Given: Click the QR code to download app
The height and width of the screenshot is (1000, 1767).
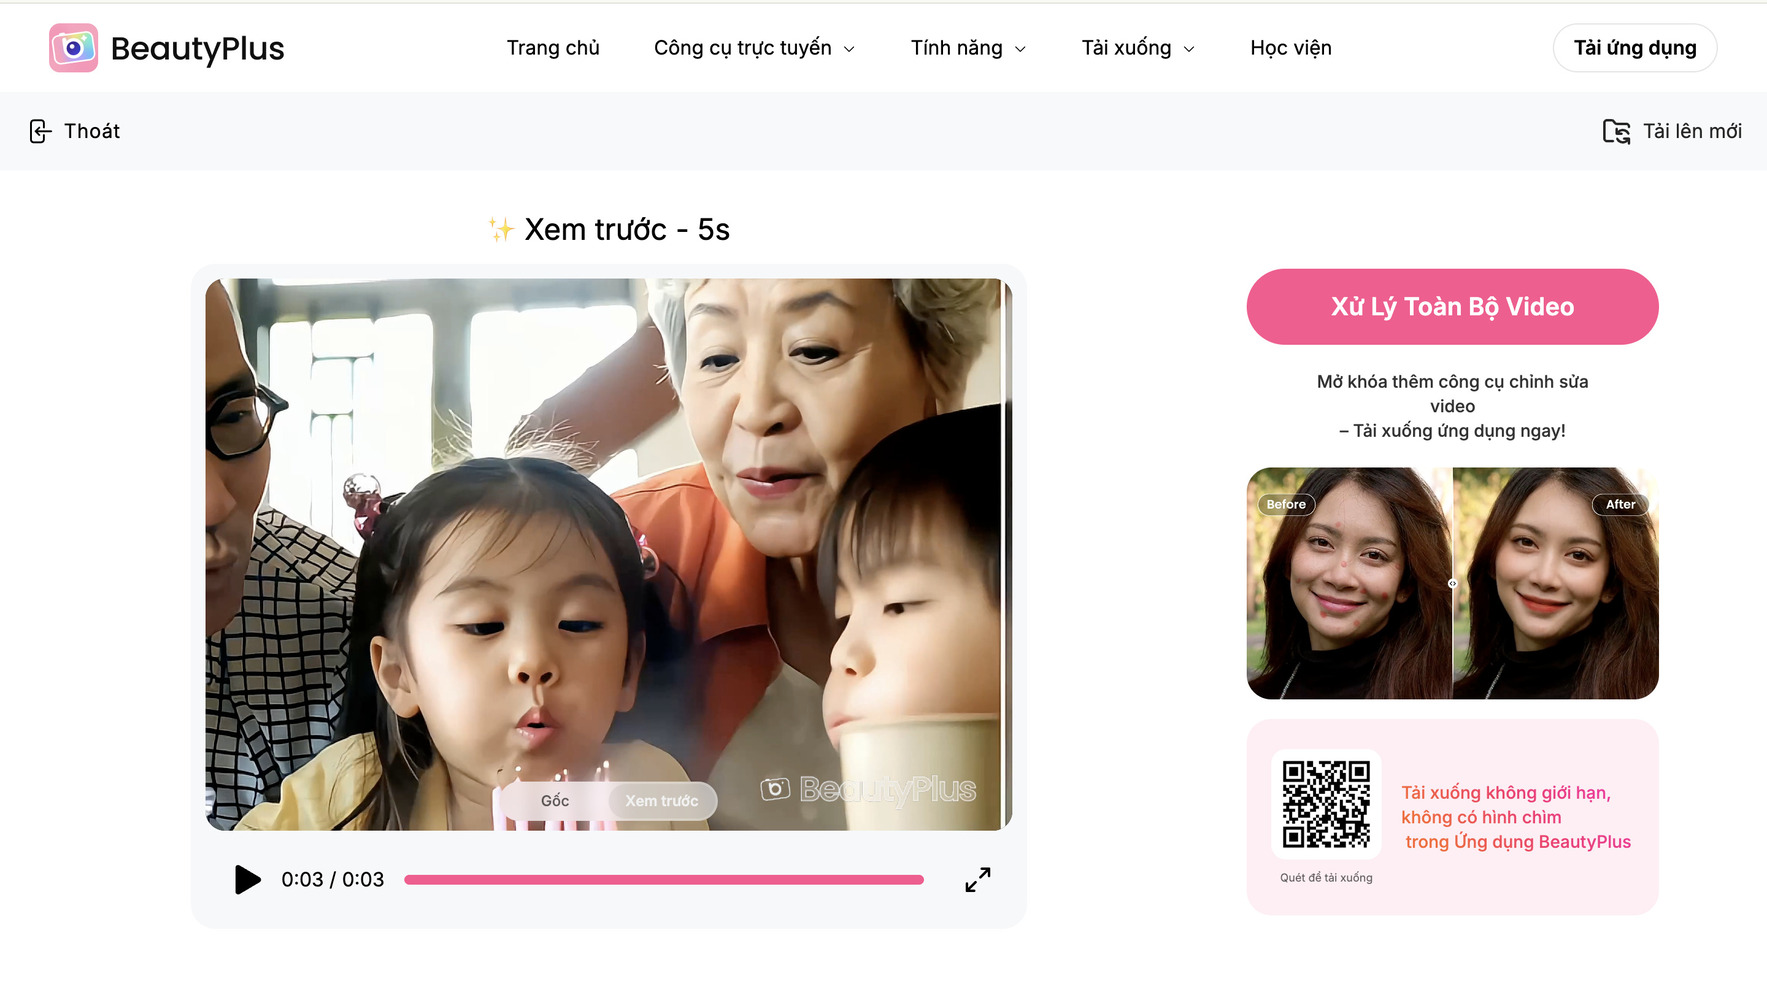Looking at the screenshot, I should 1326,804.
